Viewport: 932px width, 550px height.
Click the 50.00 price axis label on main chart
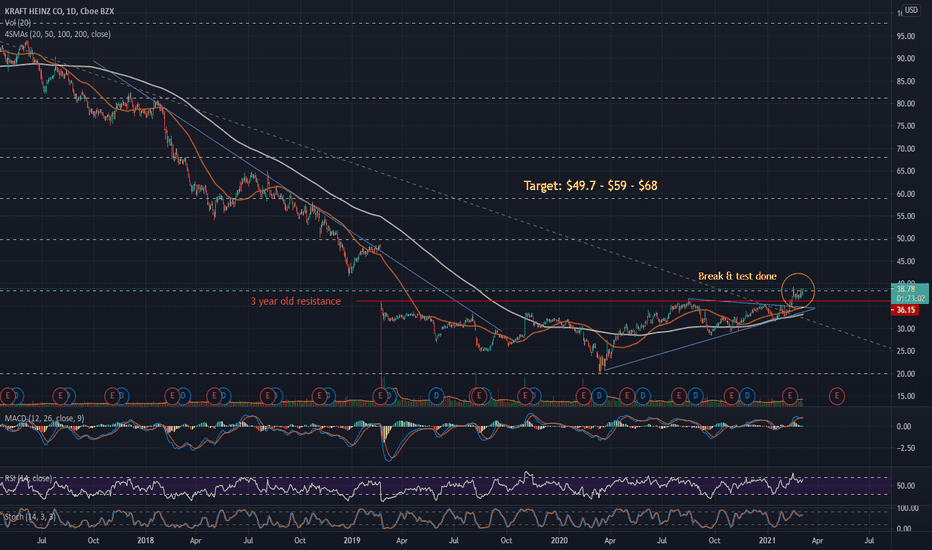[x=906, y=238]
